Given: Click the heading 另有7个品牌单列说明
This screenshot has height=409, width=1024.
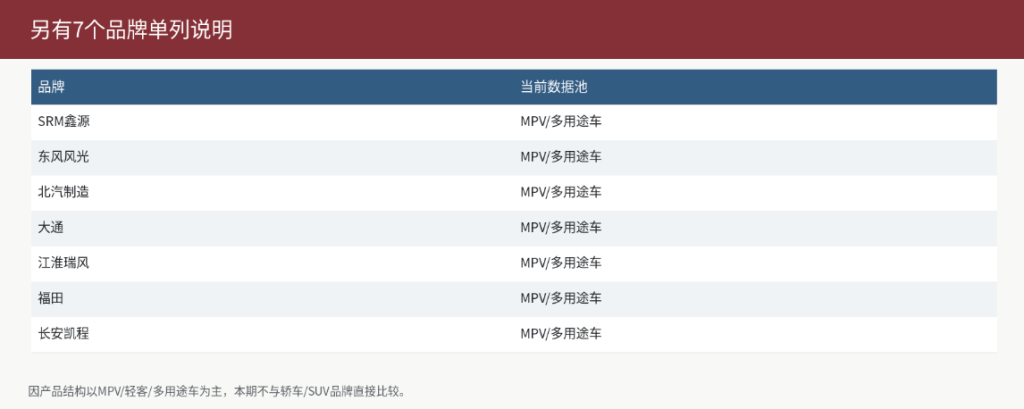Looking at the screenshot, I should click(x=131, y=29).
